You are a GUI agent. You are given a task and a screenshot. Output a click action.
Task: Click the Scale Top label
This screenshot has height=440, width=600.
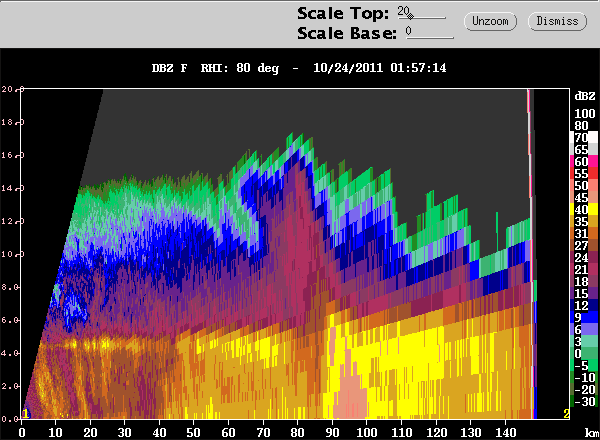coord(342,13)
